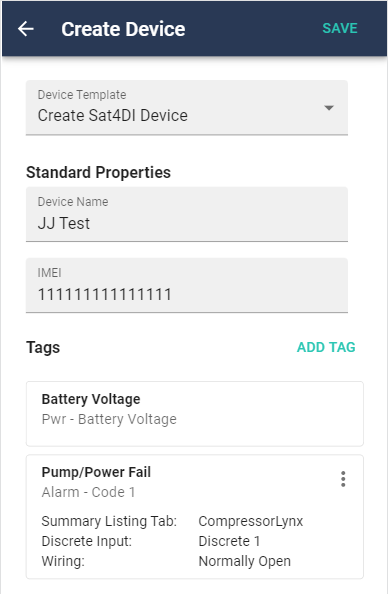The height and width of the screenshot is (594, 388).
Task: Select the Standard Properties heading
Action: [x=99, y=172]
